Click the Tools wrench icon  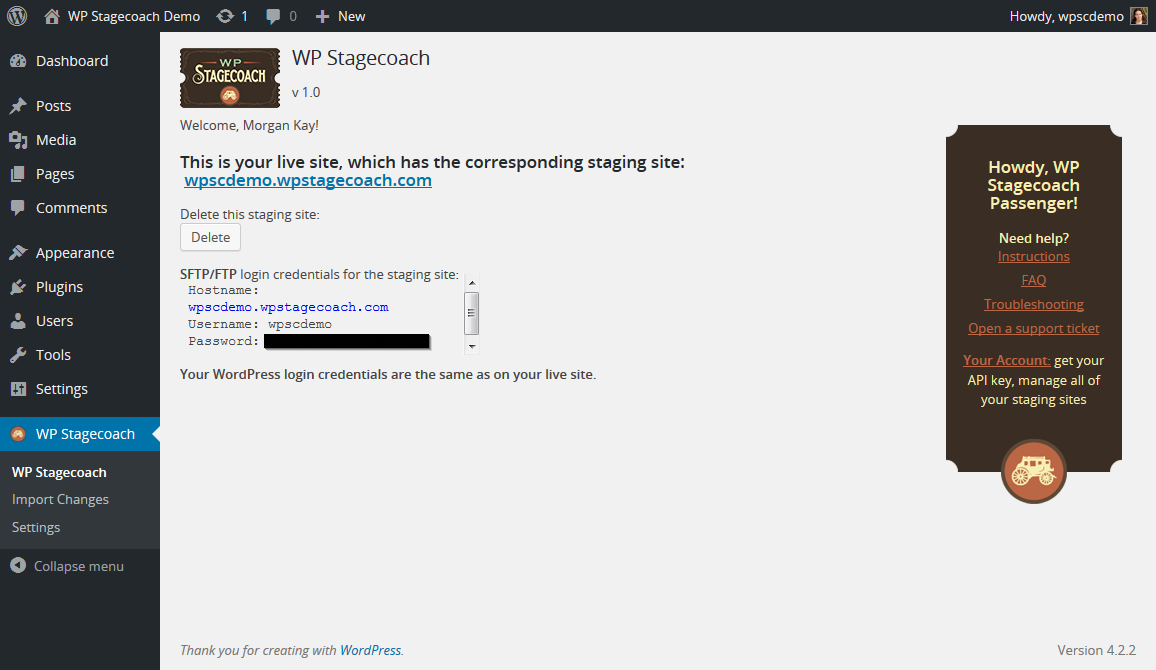18,355
